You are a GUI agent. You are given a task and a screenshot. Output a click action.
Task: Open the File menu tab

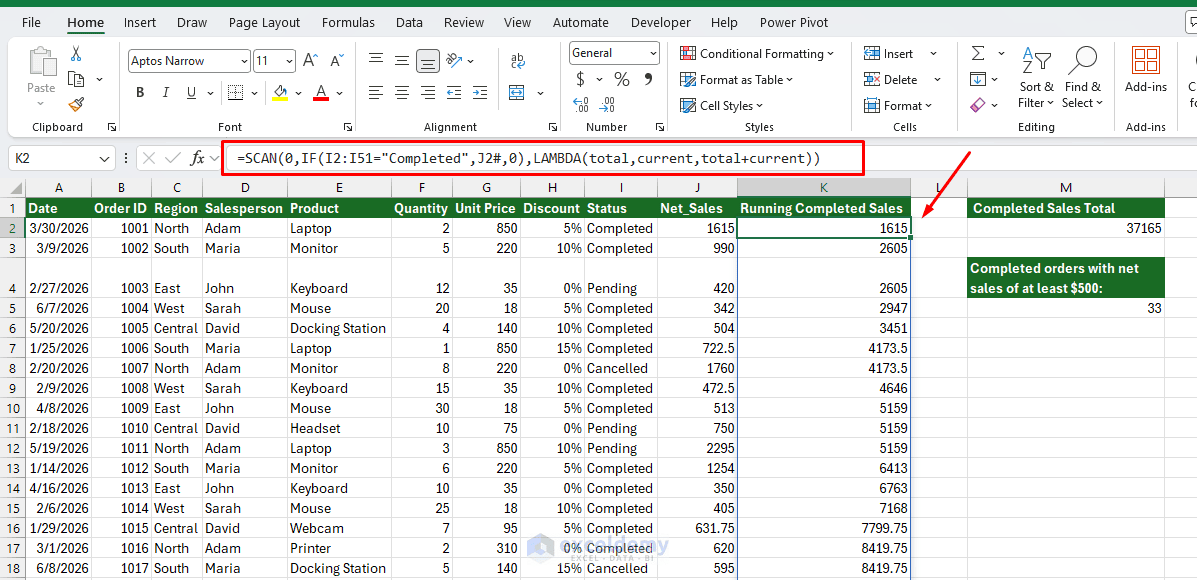click(x=31, y=22)
